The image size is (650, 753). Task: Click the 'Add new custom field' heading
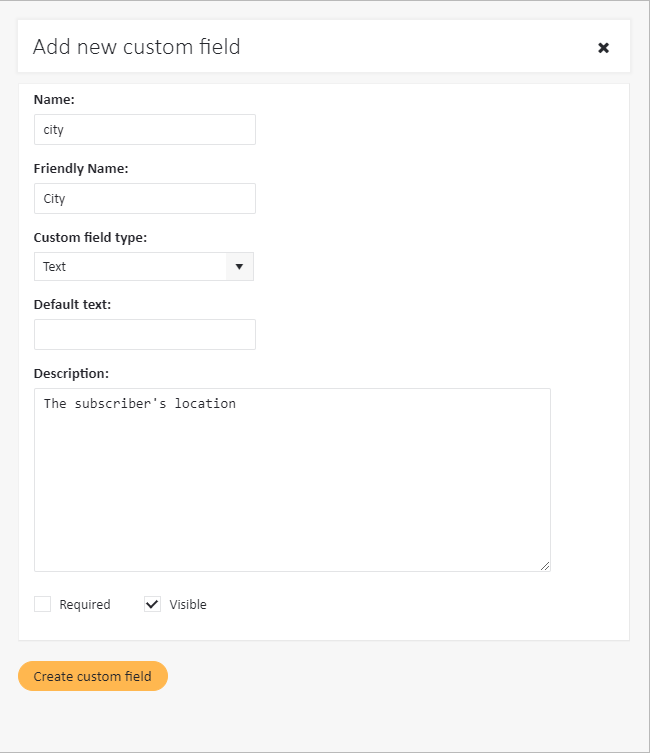tap(137, 47)
